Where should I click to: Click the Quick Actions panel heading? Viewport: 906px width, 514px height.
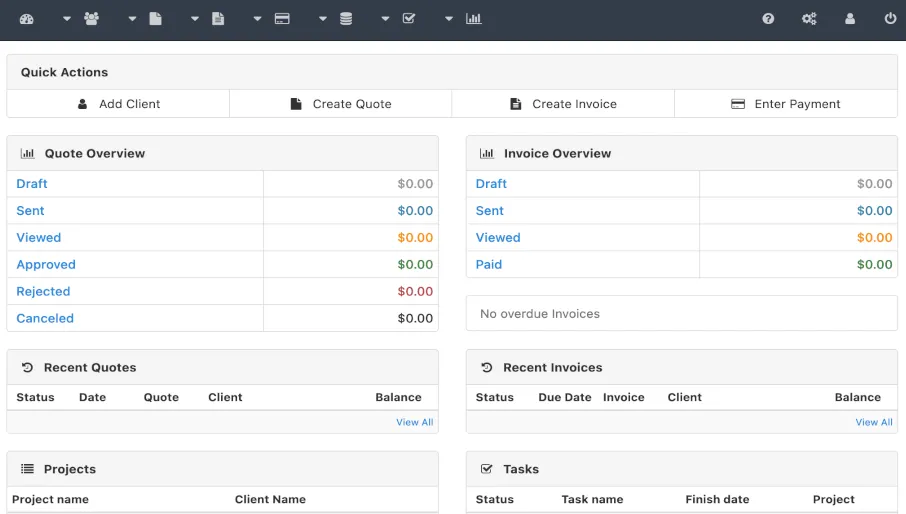pos(64,72)
